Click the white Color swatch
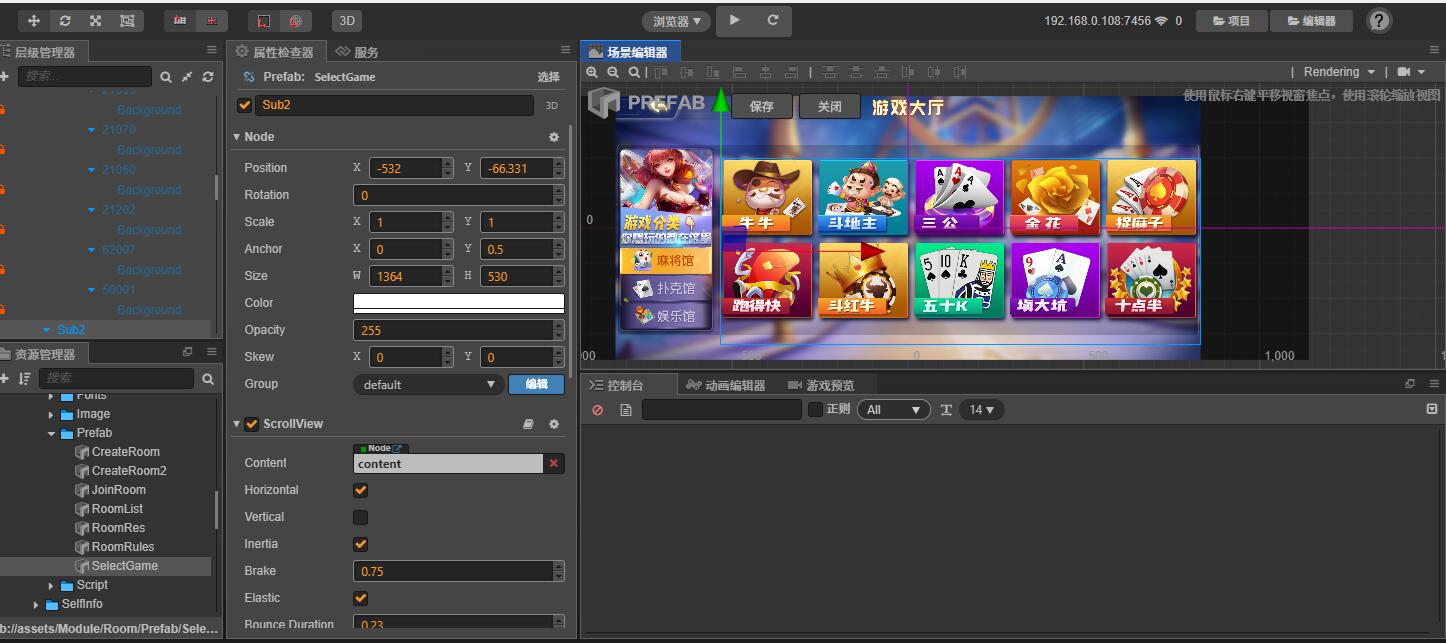 point(458,302)
